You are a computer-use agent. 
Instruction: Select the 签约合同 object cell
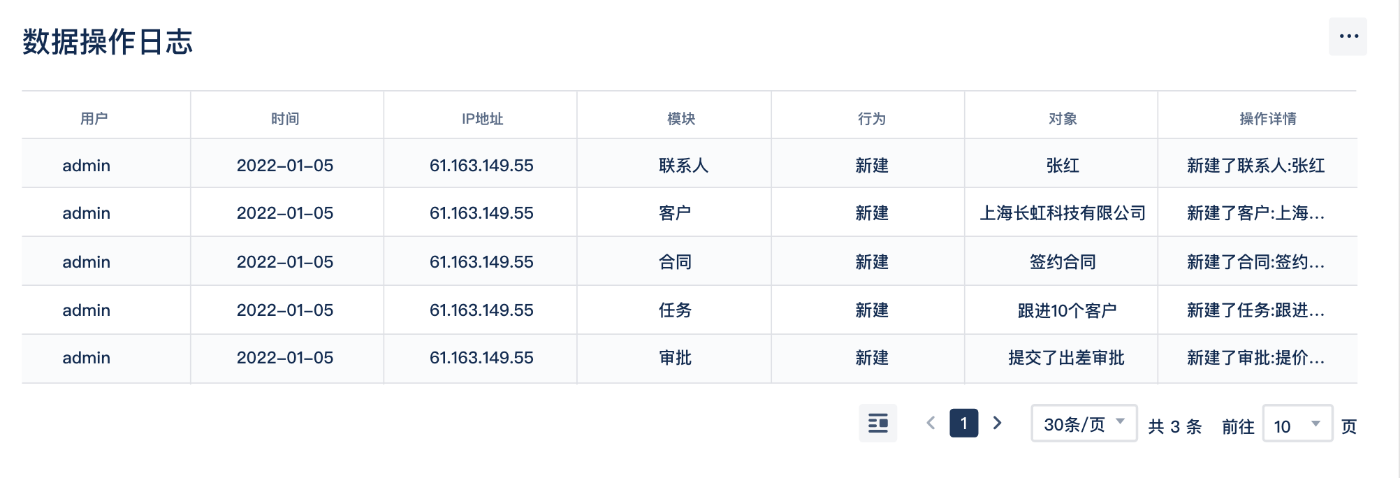(1062, 262)
